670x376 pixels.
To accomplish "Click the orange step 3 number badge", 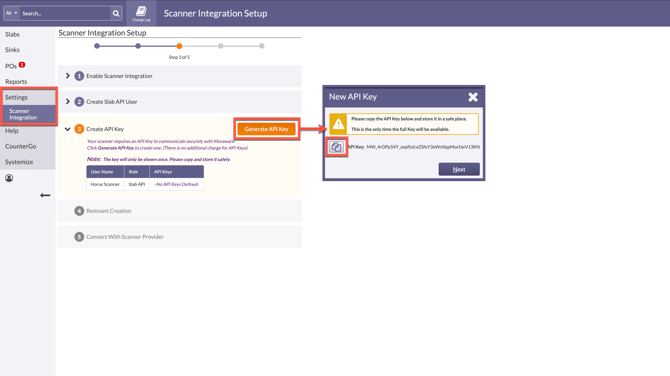I will coord(79,129).
